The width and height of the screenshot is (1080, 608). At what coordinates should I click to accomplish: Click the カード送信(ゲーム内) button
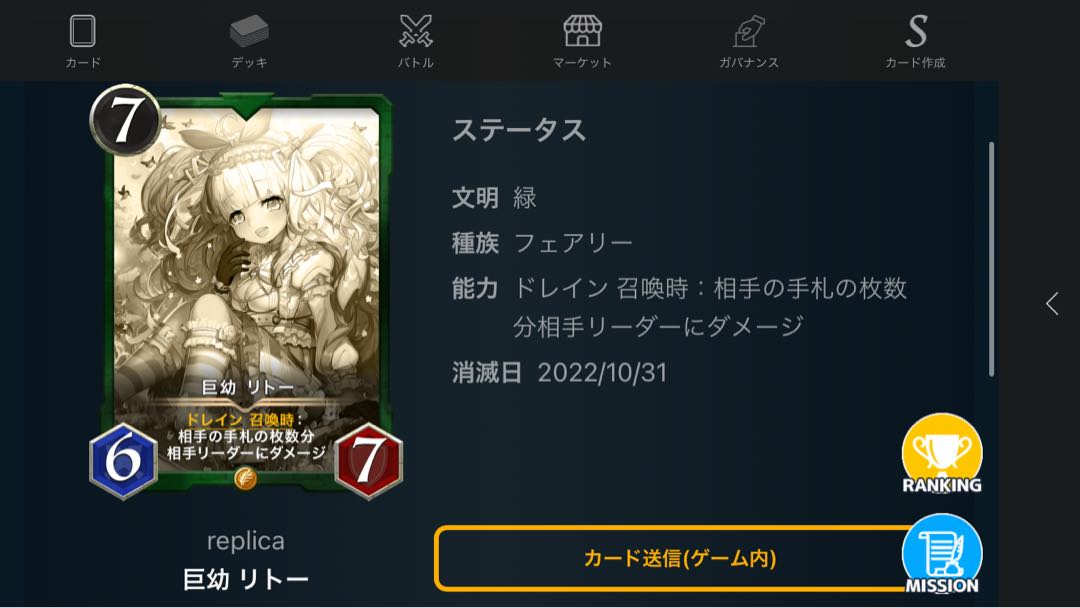point(678,558)
